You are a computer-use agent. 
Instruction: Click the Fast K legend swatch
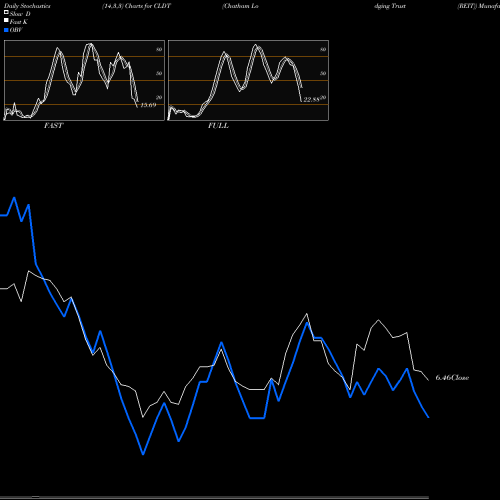pyautogui.click(x=6, y=20)
